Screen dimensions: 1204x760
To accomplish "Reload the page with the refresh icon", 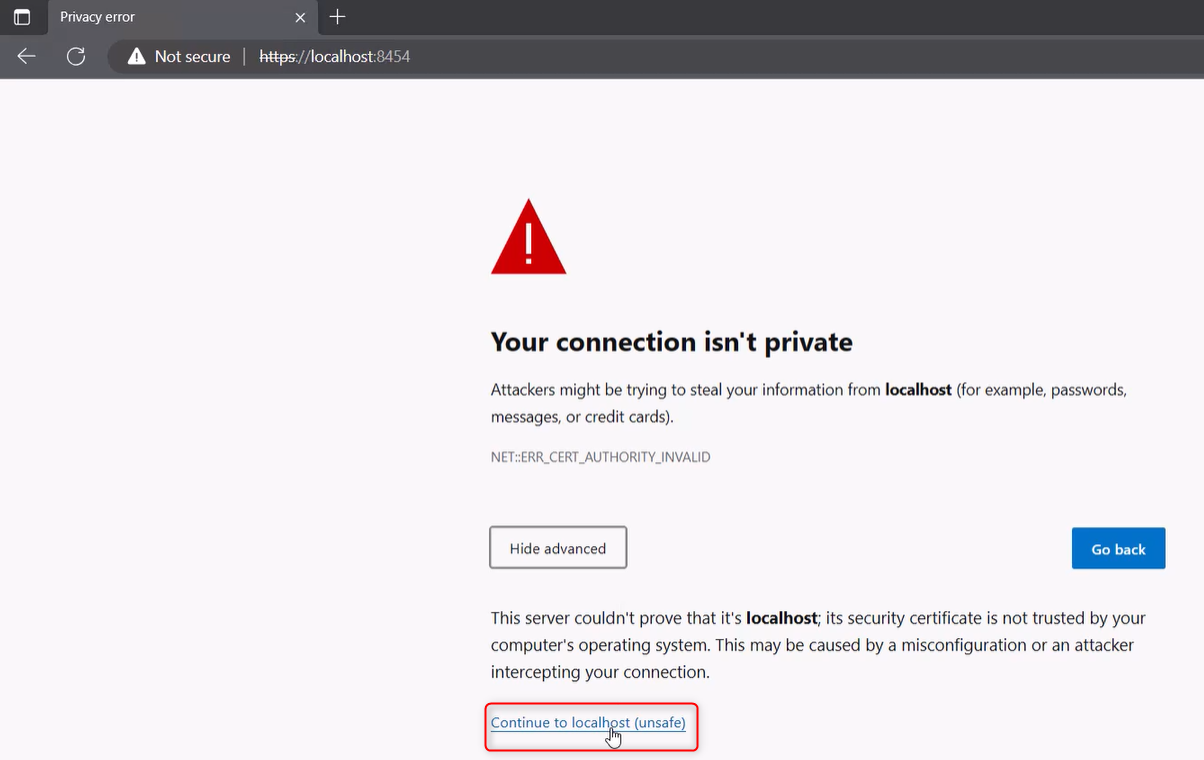I will 76,57.
